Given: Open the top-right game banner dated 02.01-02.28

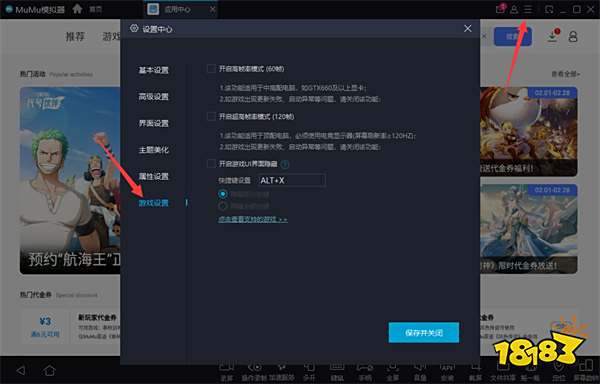Looking at the screenshot, I should click(528, 132).
